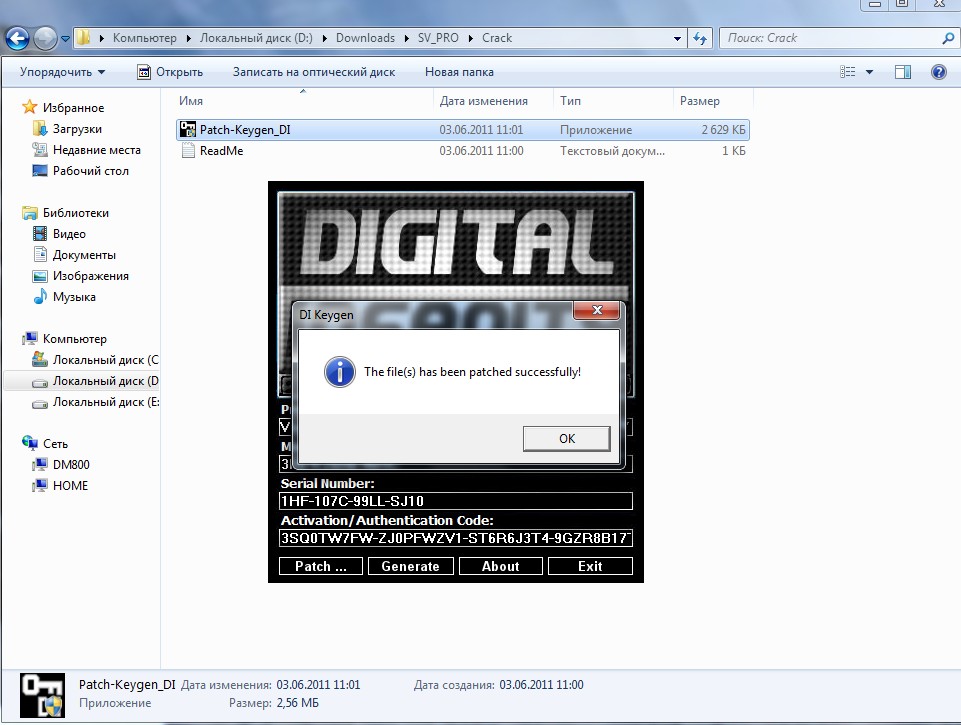Click Downloads in the address breadcrumb
Screen dimensions: 961x725
tap(365, 38)
